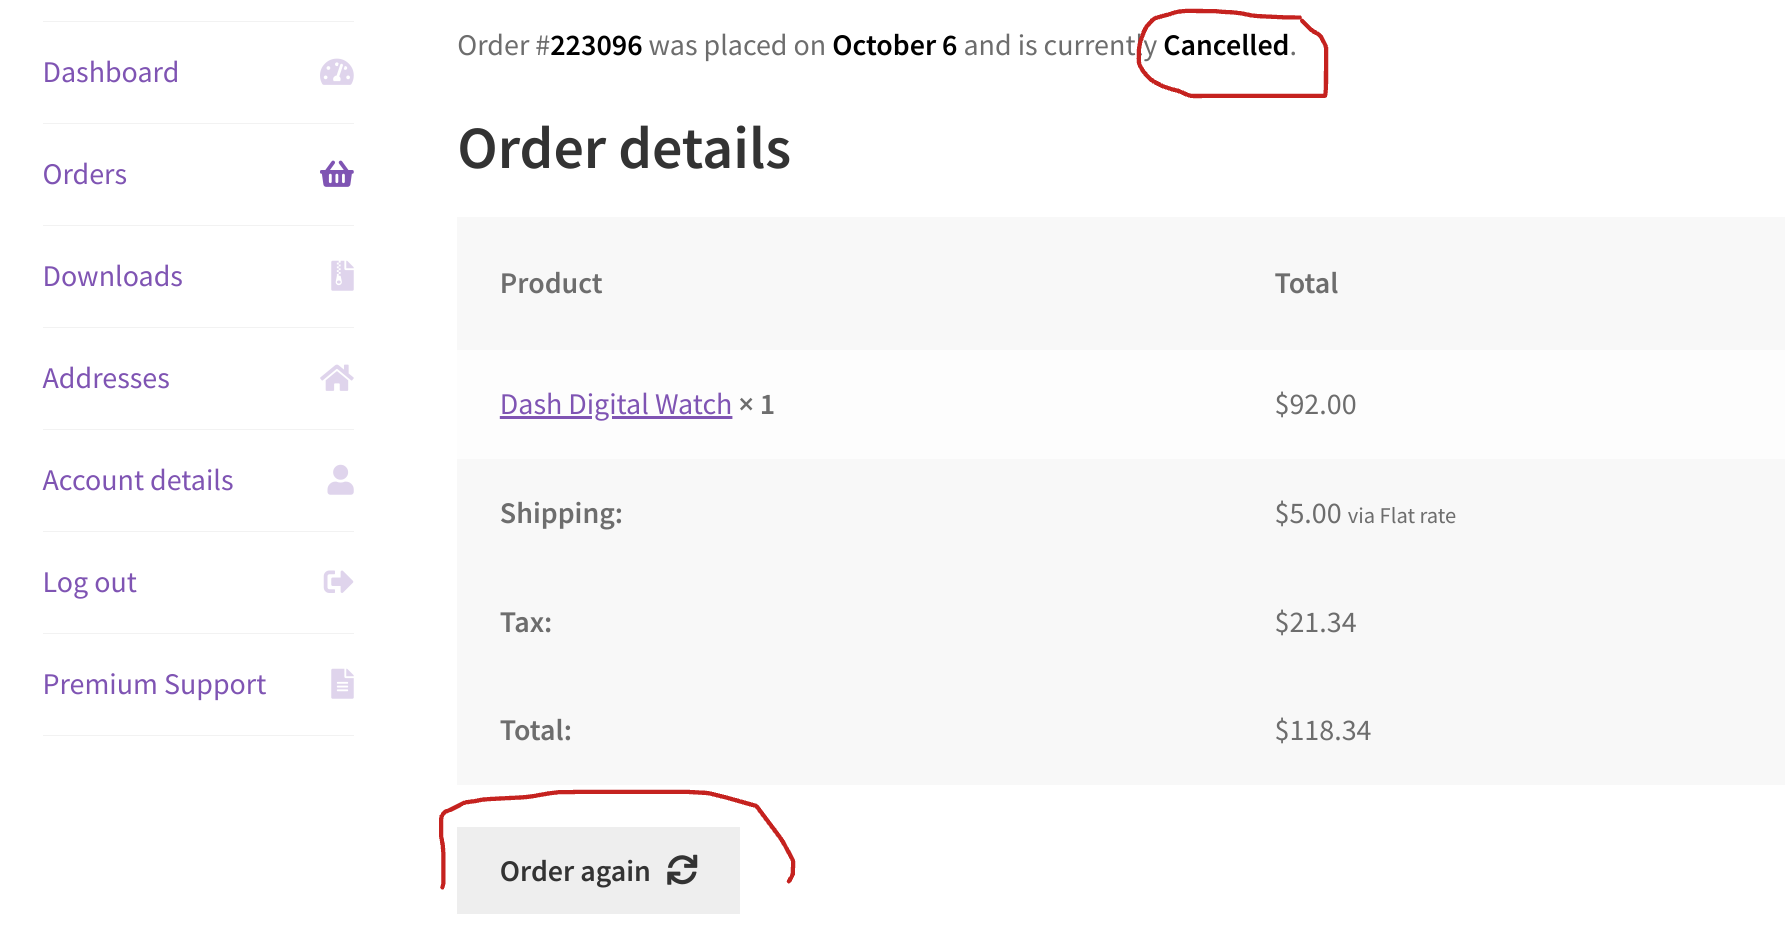Click the Orders basket icon

pyautogui.click(x=337, y=174)
